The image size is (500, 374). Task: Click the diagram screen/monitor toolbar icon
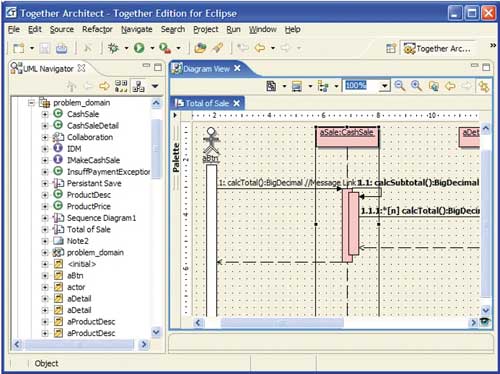tap(297, 87)
